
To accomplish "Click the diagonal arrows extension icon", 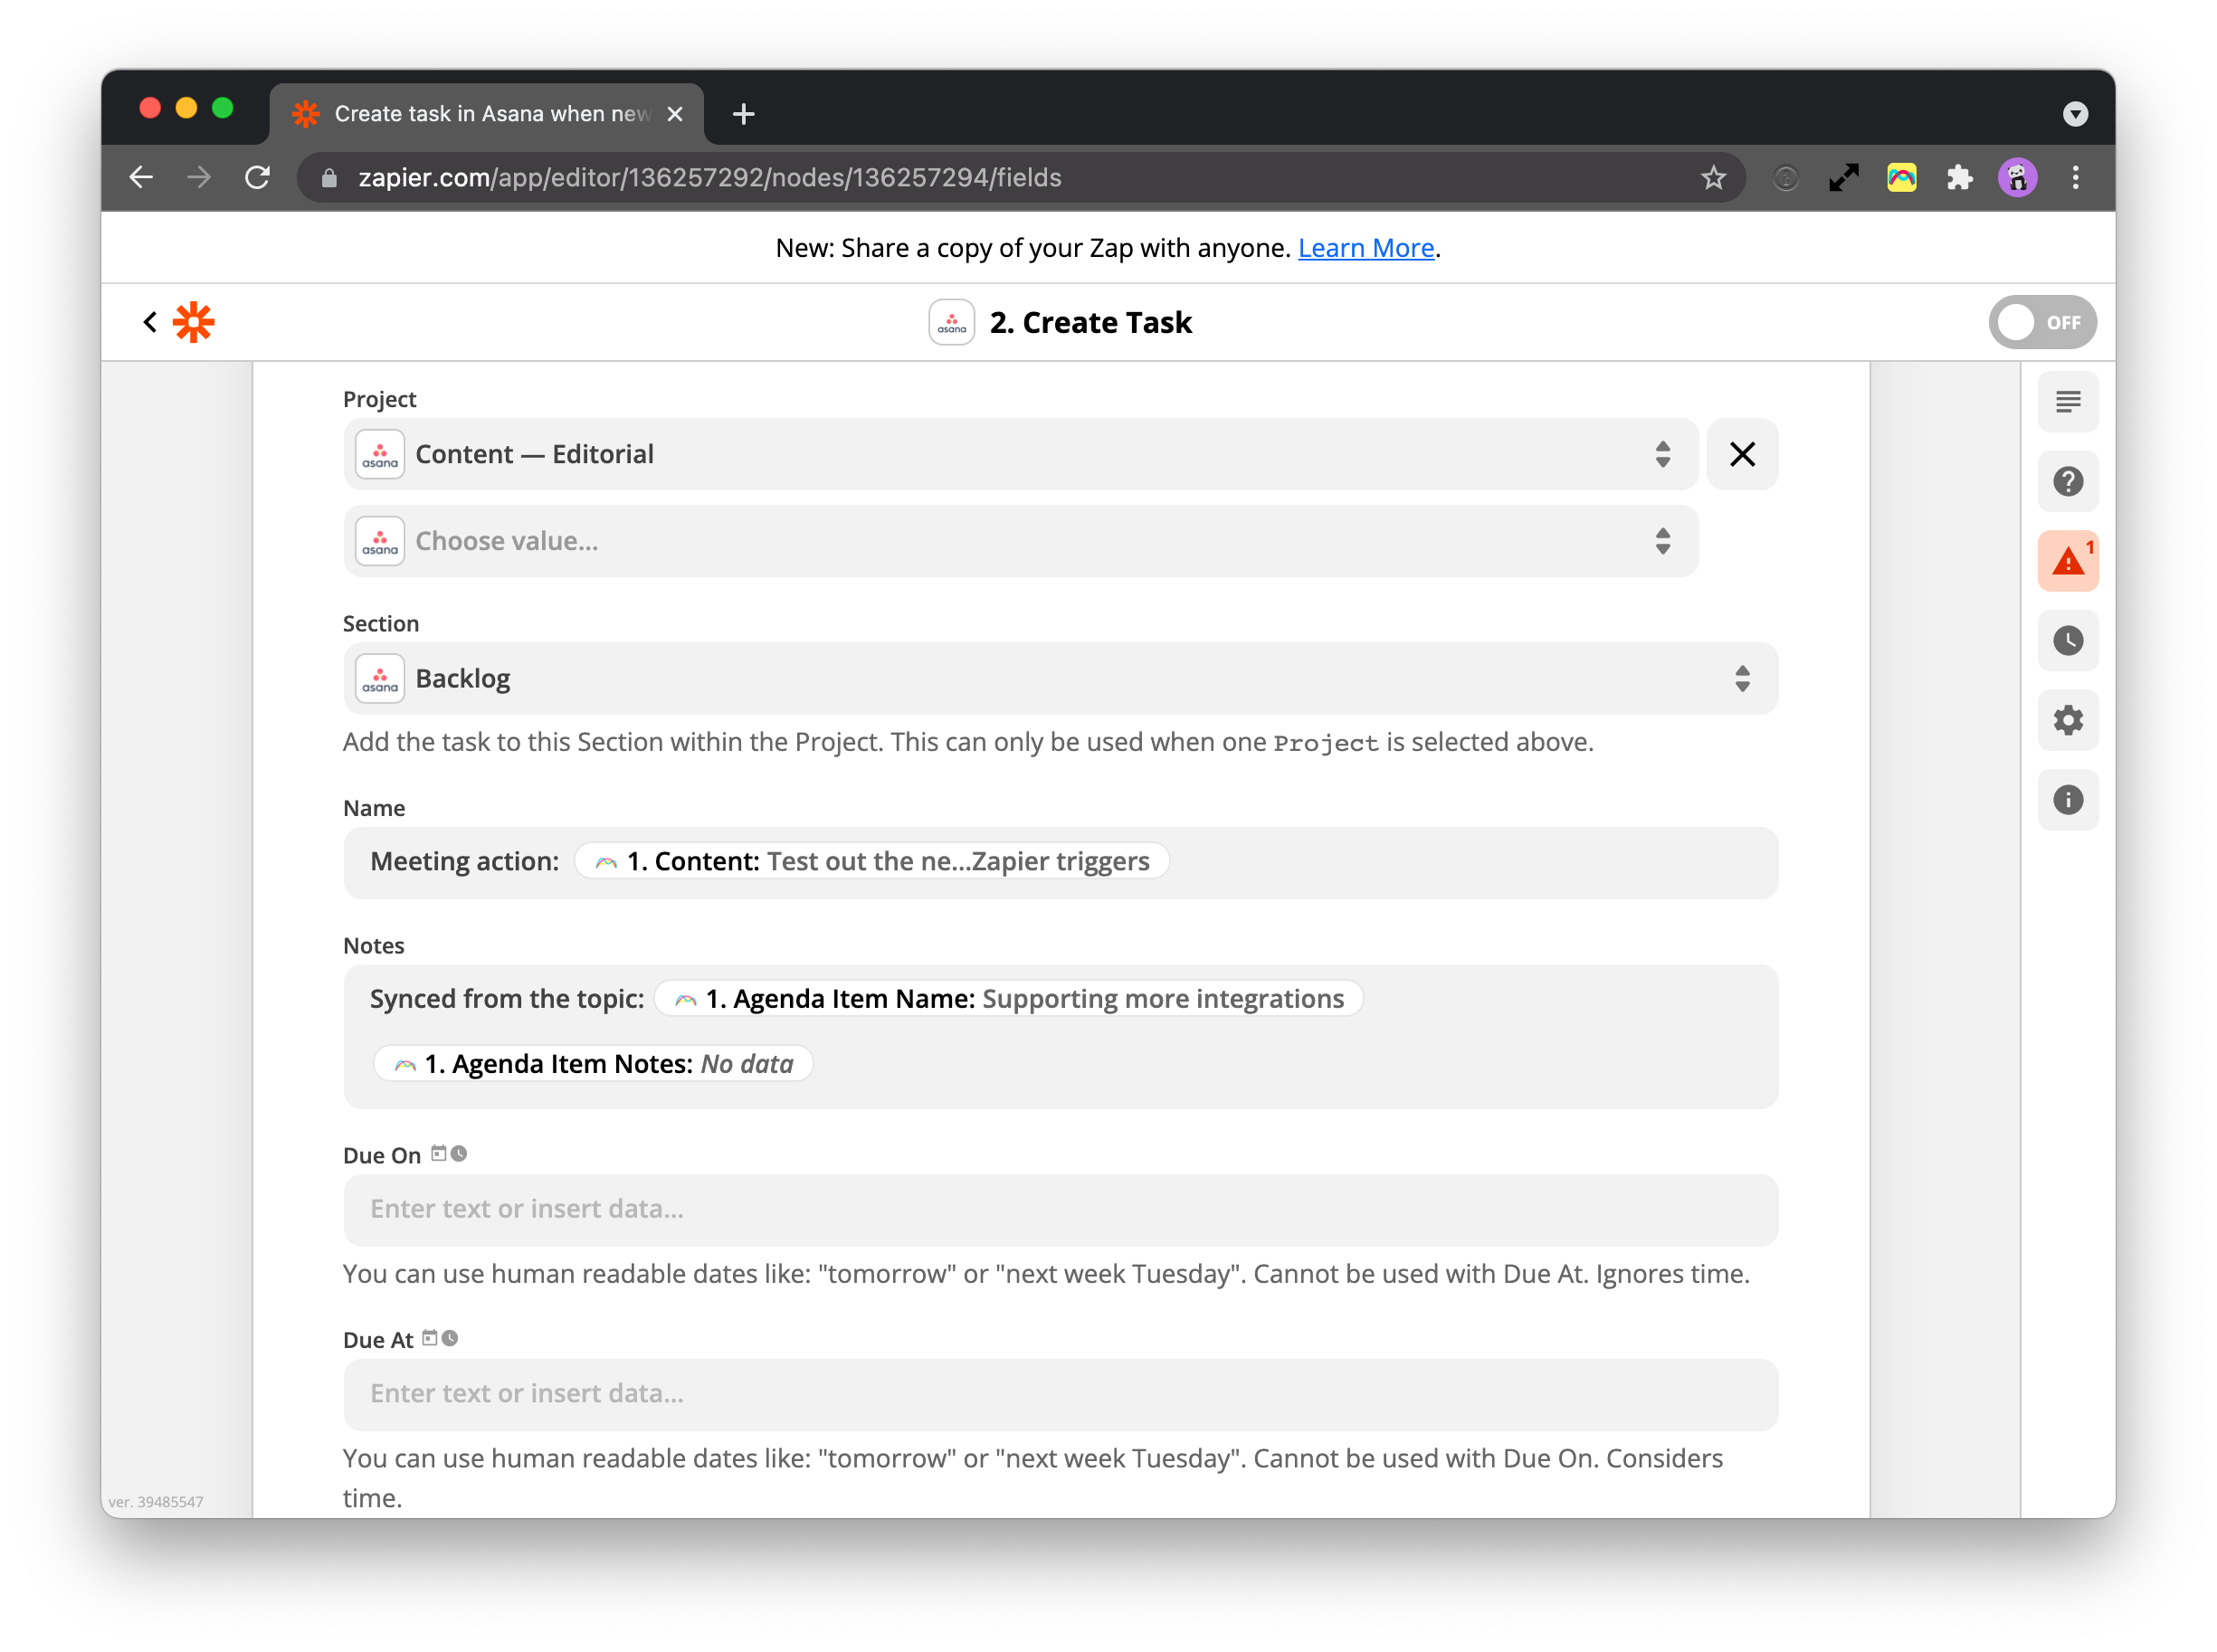I will [1842, 177].
